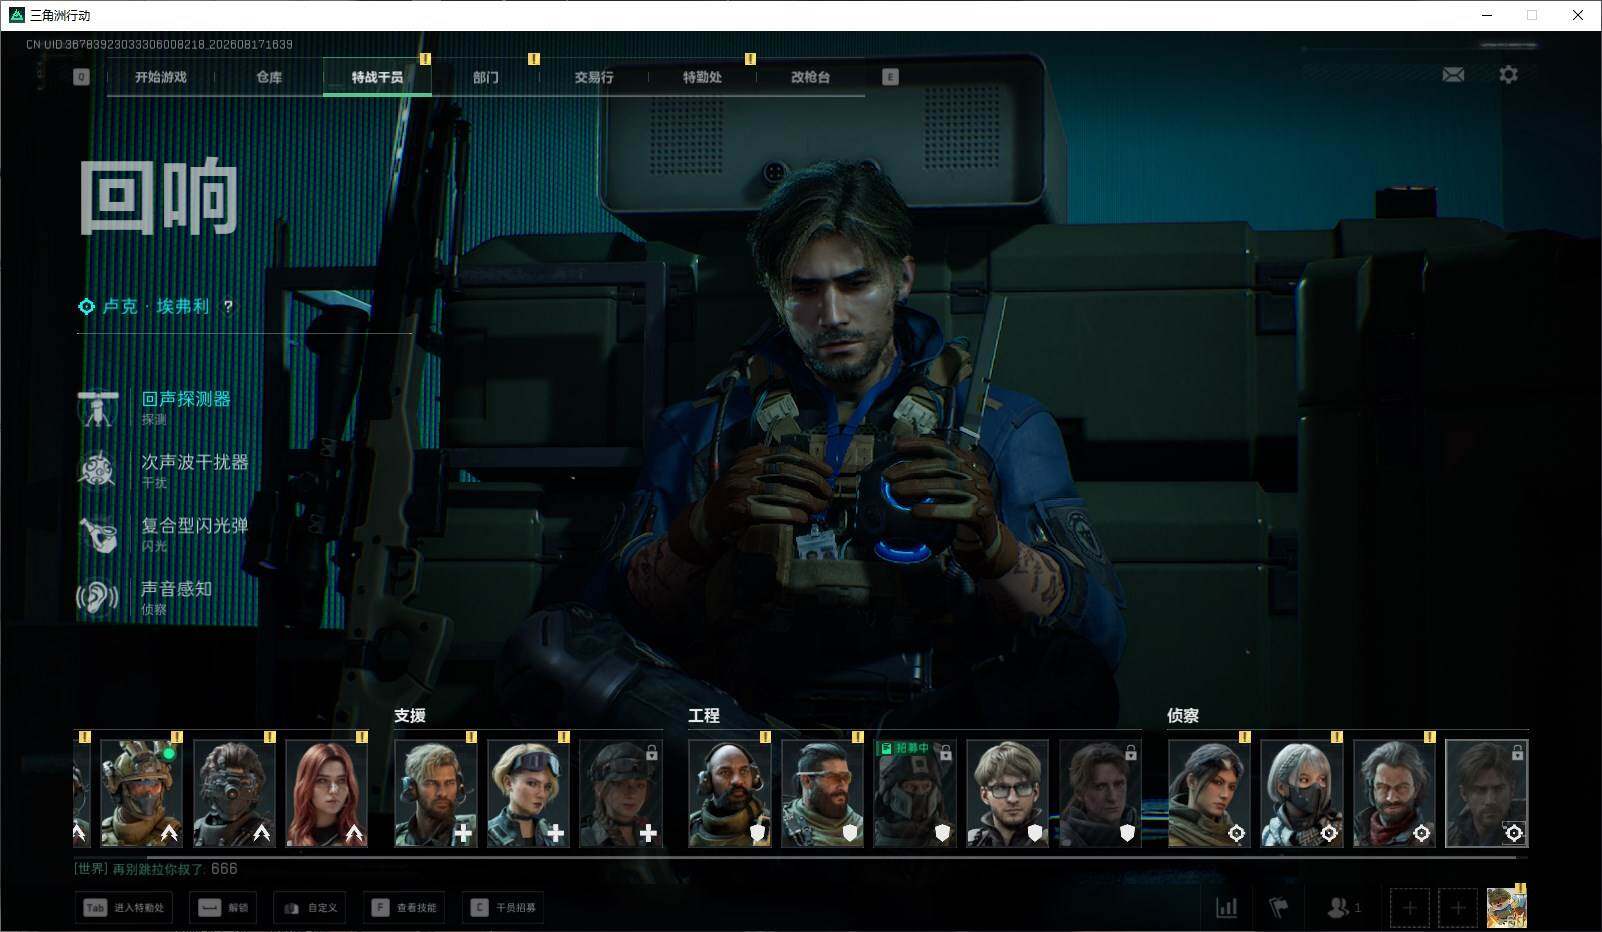
Task: Select the 次声波干扰器 skill icon
Action: [x=98, y=470]
